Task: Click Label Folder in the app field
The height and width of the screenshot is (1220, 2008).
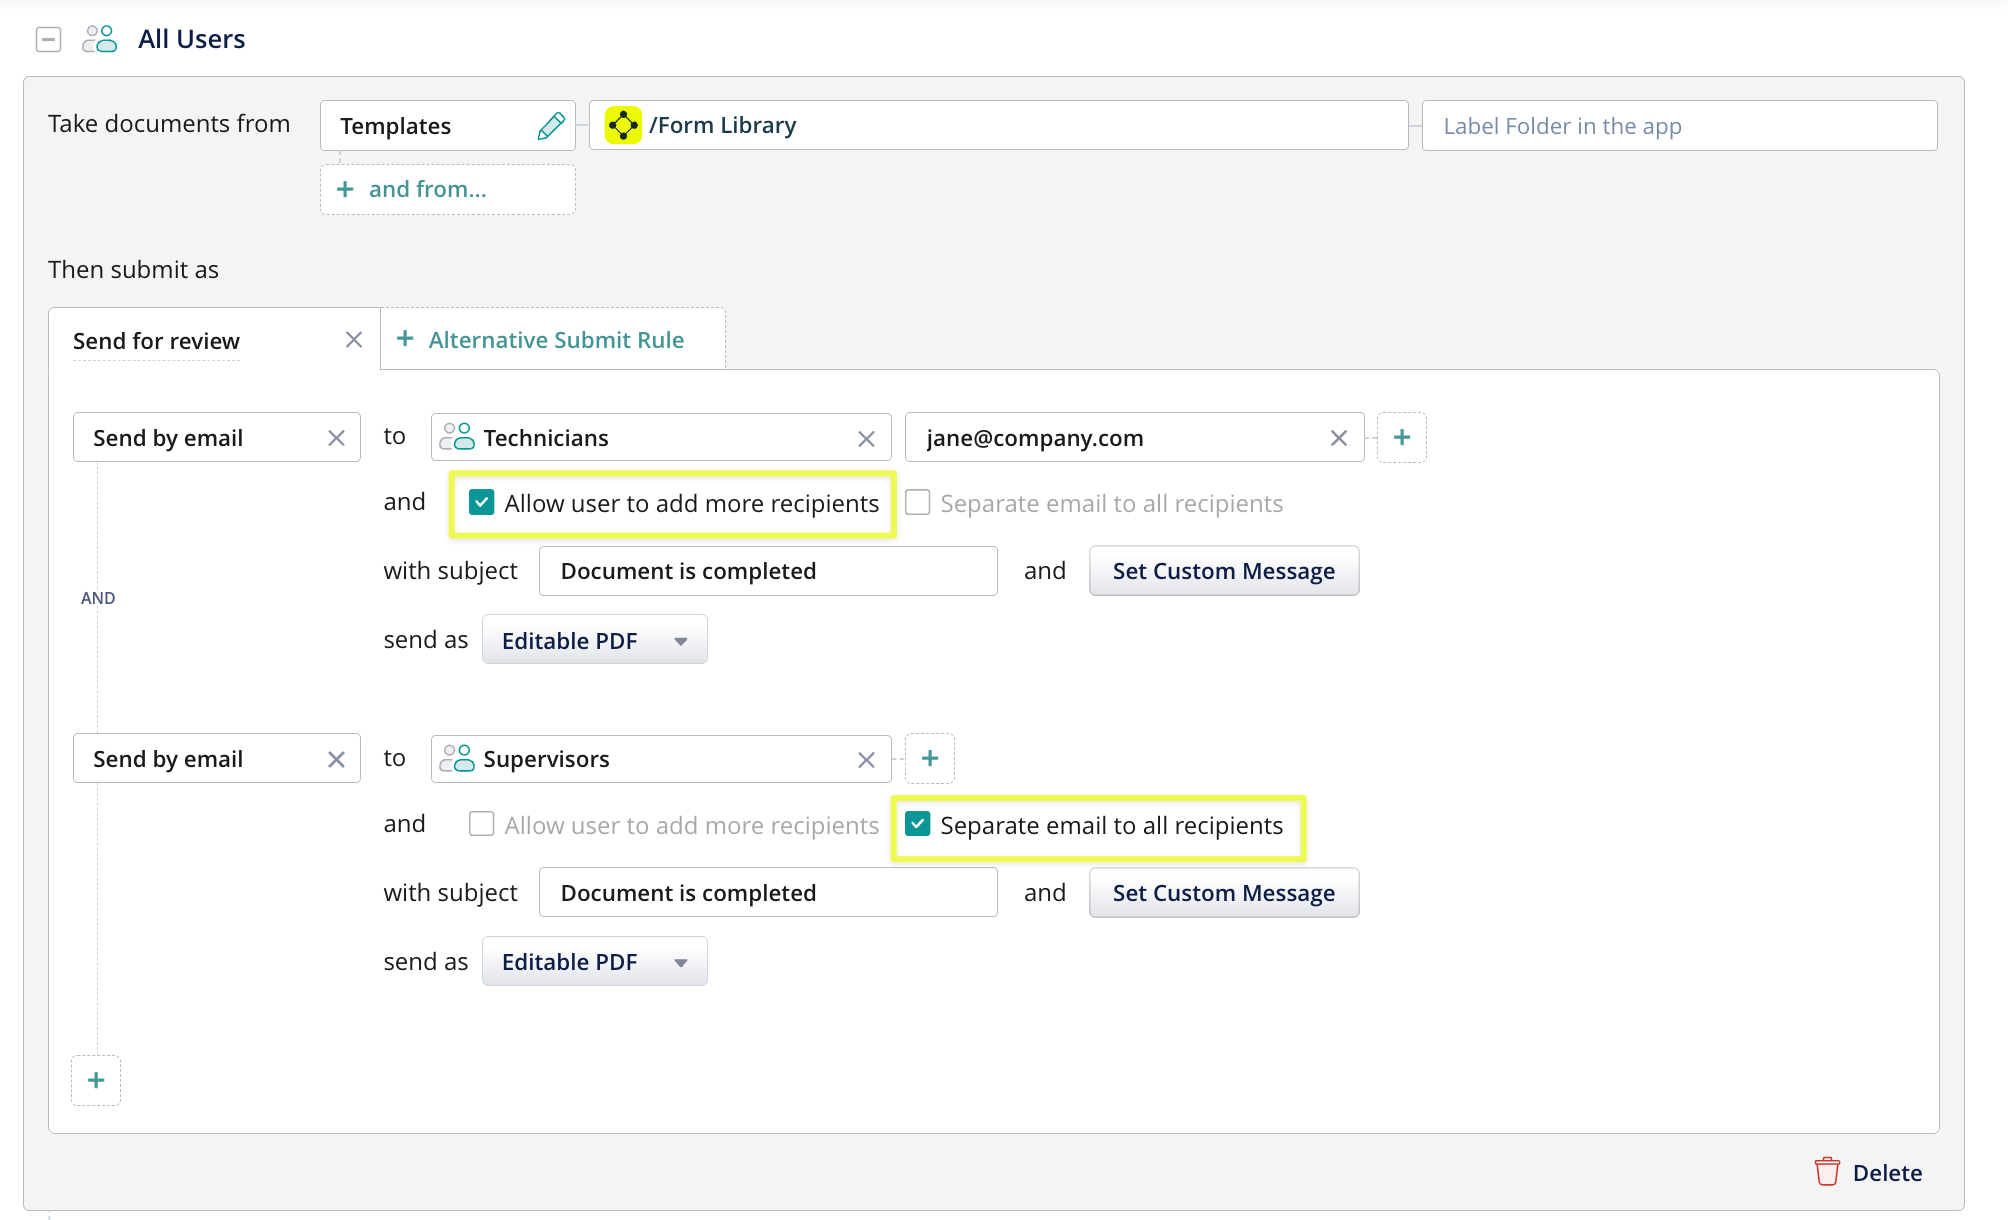Action: (x=1678, y=126)
